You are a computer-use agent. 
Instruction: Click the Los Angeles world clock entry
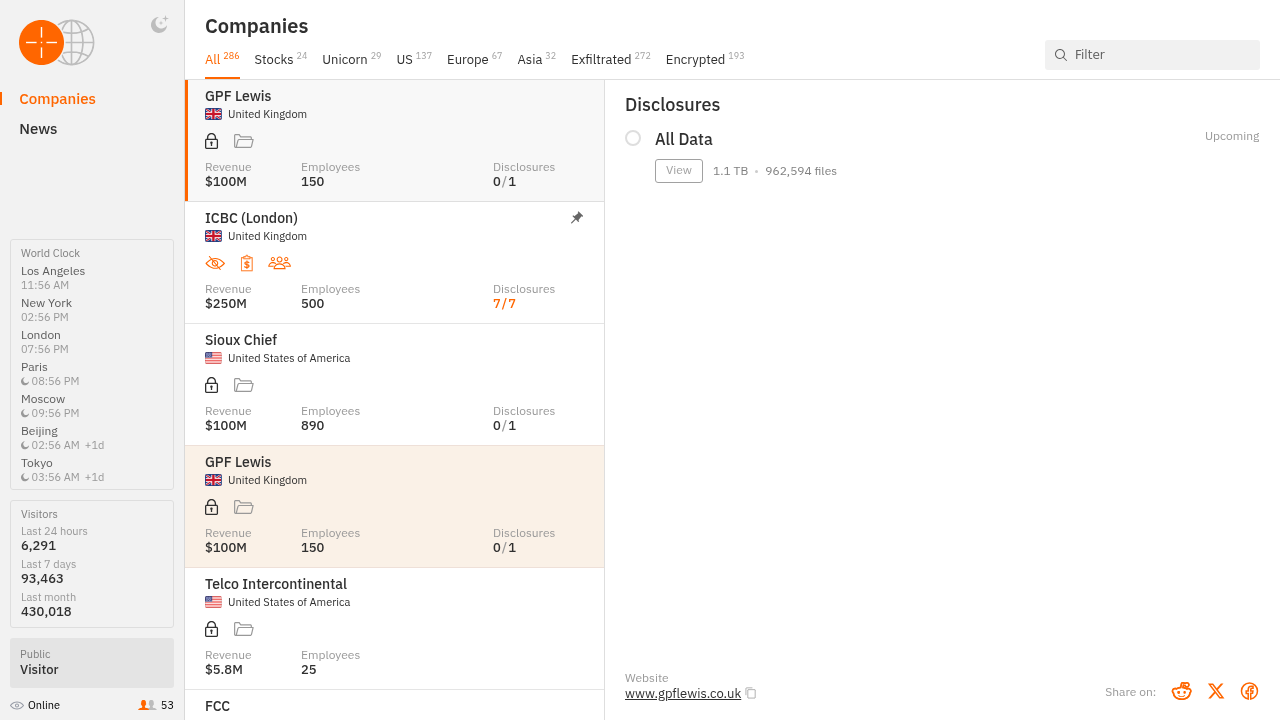click(x=53, y=278)
